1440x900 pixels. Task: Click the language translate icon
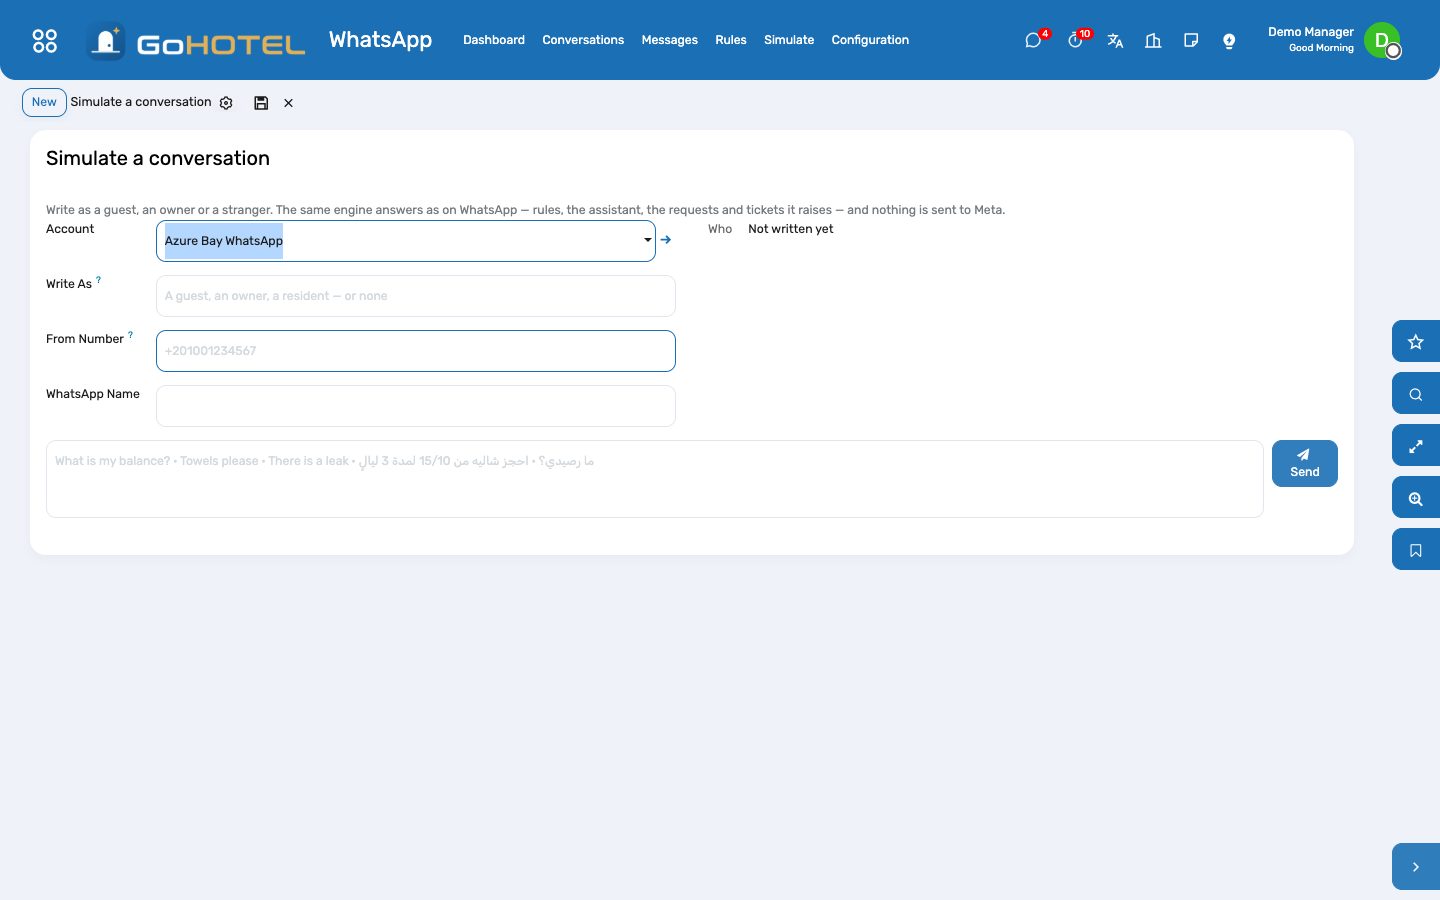click(x=1115, y=40)
